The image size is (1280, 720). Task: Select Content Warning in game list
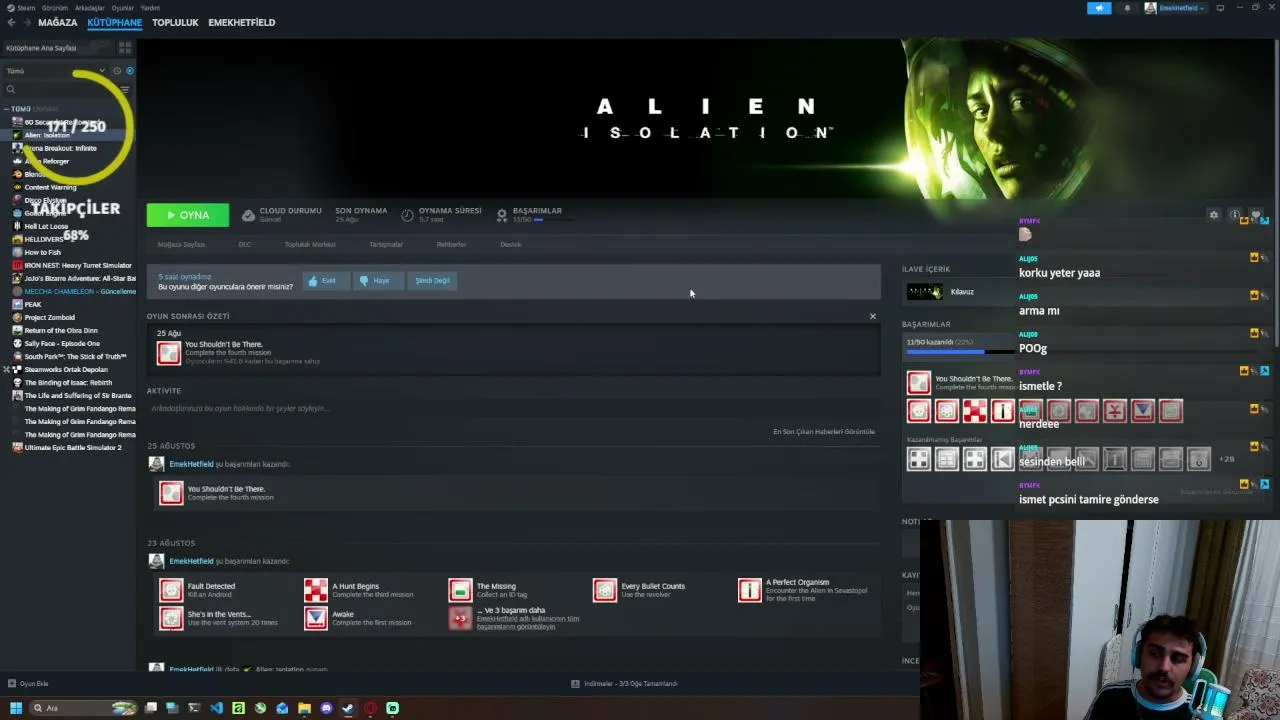pos(50,187)
